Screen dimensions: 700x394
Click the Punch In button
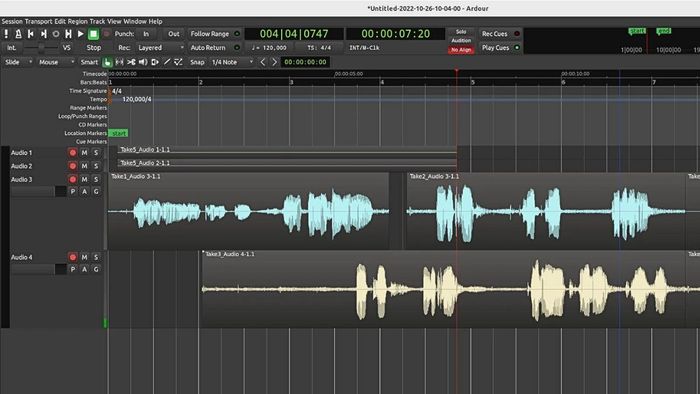pyautogui.click(x=146, y=34)
